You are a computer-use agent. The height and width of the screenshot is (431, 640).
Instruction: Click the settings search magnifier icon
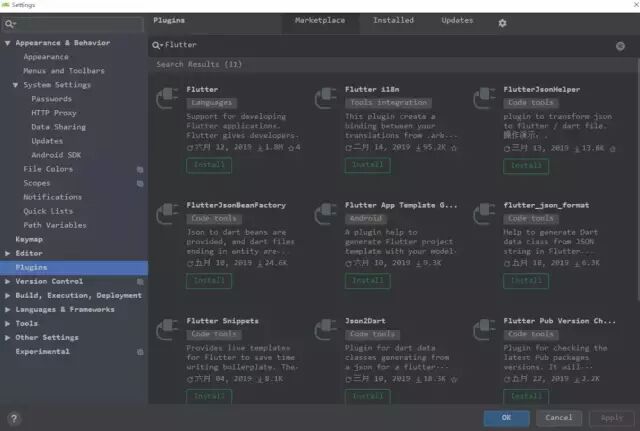tap(9, 24)
